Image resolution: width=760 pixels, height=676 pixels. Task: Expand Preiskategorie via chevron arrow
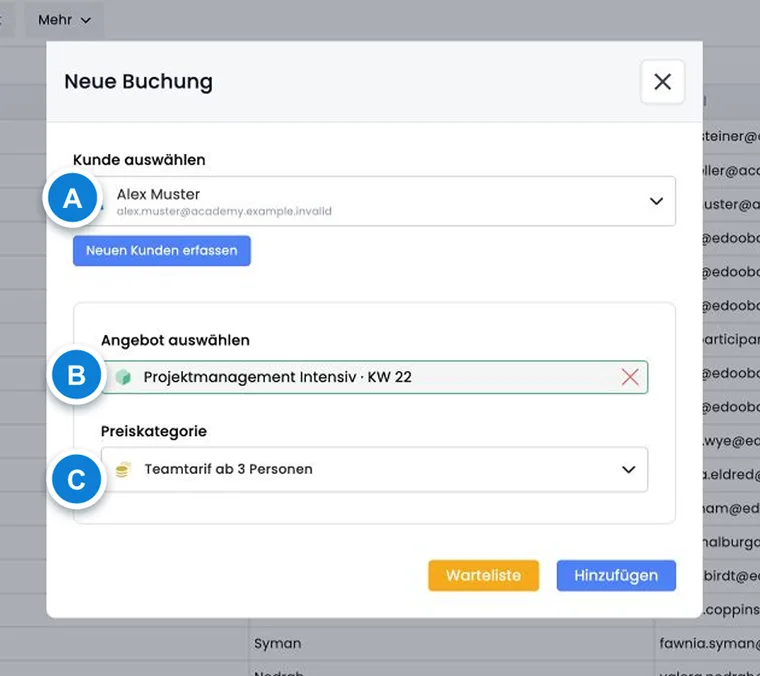[x=629, y=470]
